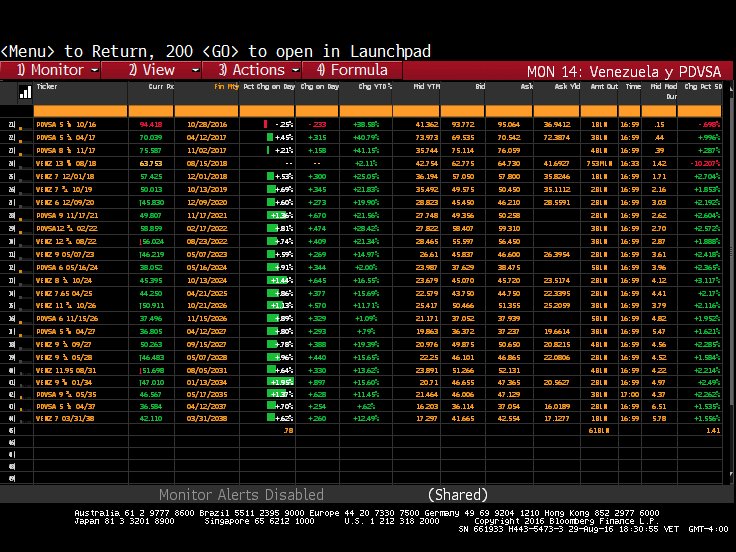
Task: Select the PDVSA 9 11/17/21 ticker
Action: [67, 215]
